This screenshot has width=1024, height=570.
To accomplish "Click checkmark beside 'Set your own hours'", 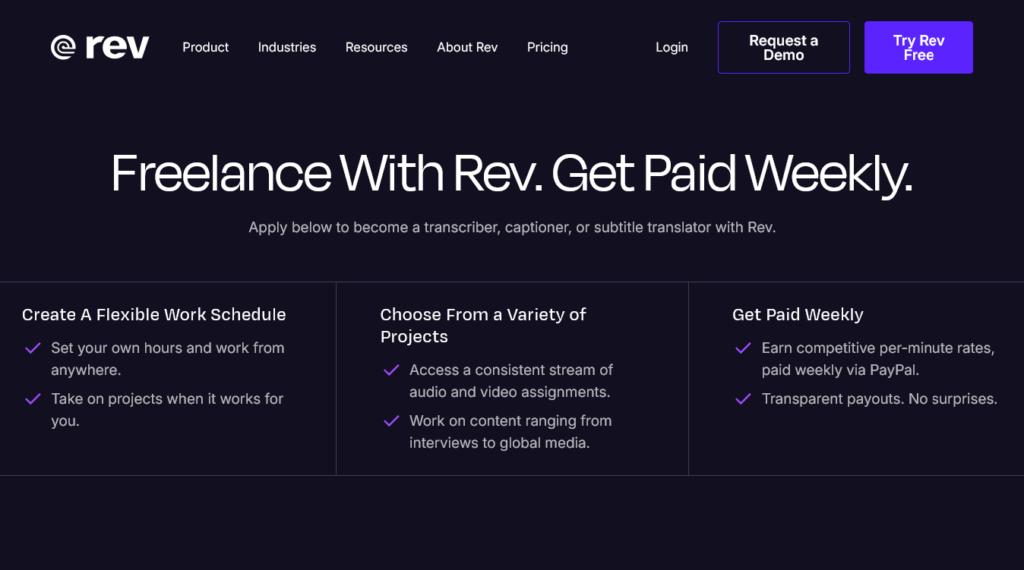I will click(x=33, y=348).
